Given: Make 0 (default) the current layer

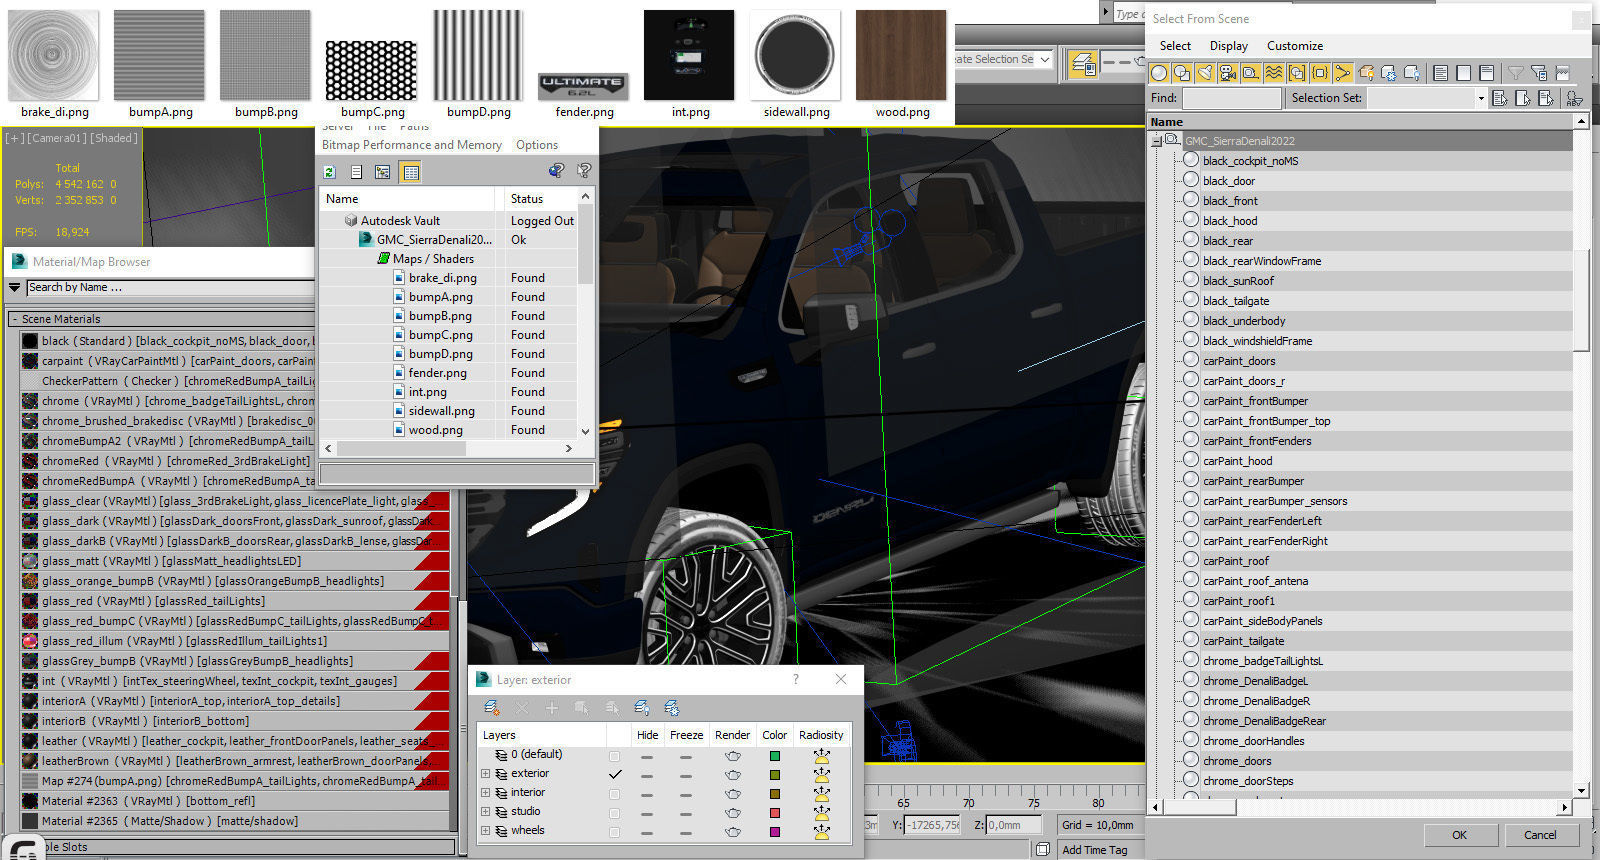Looking at the screenshot, I should pyautogui.click(x=614, y=755).
